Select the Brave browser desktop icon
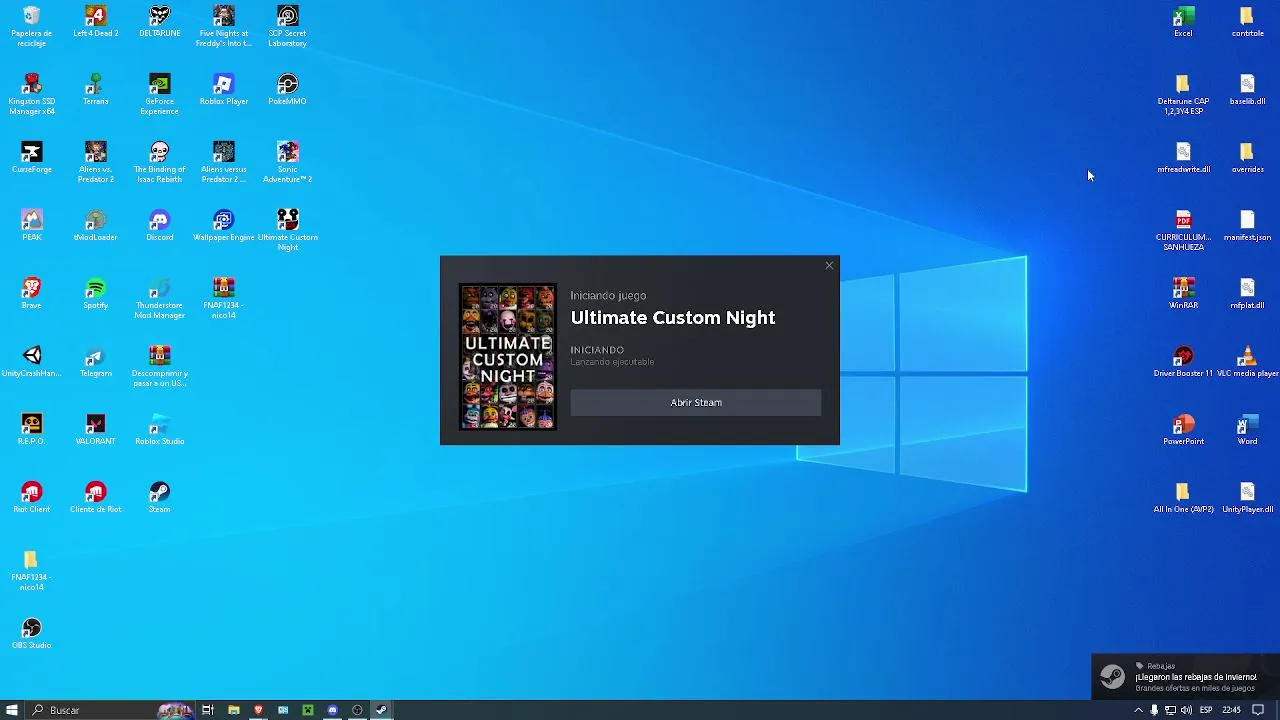Screen dimensions: 1280x720 pyautogui.click(x=32, y=294)
